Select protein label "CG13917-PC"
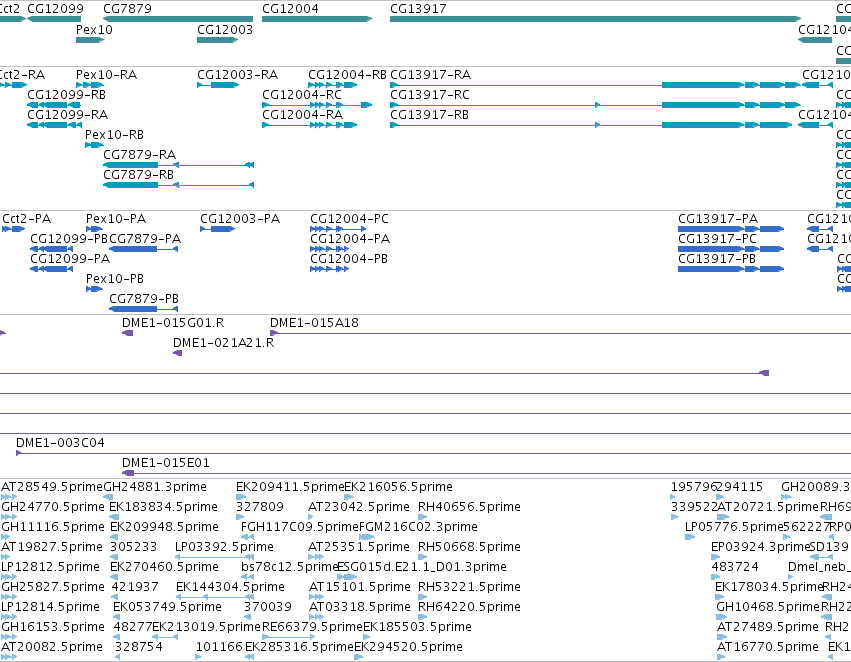This screenshot has height=662, width=851. point(717,239)
